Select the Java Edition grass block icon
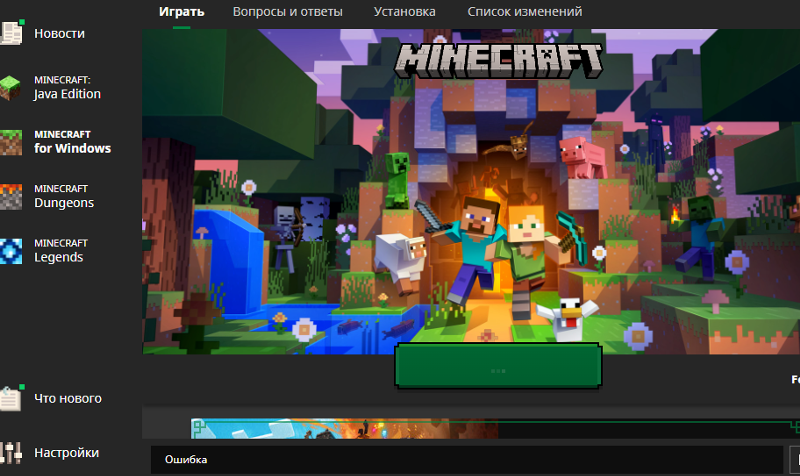 (11, 88)
